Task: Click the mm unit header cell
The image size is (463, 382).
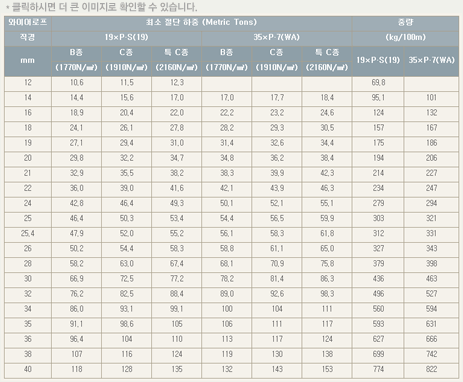Action: point(28,61)
